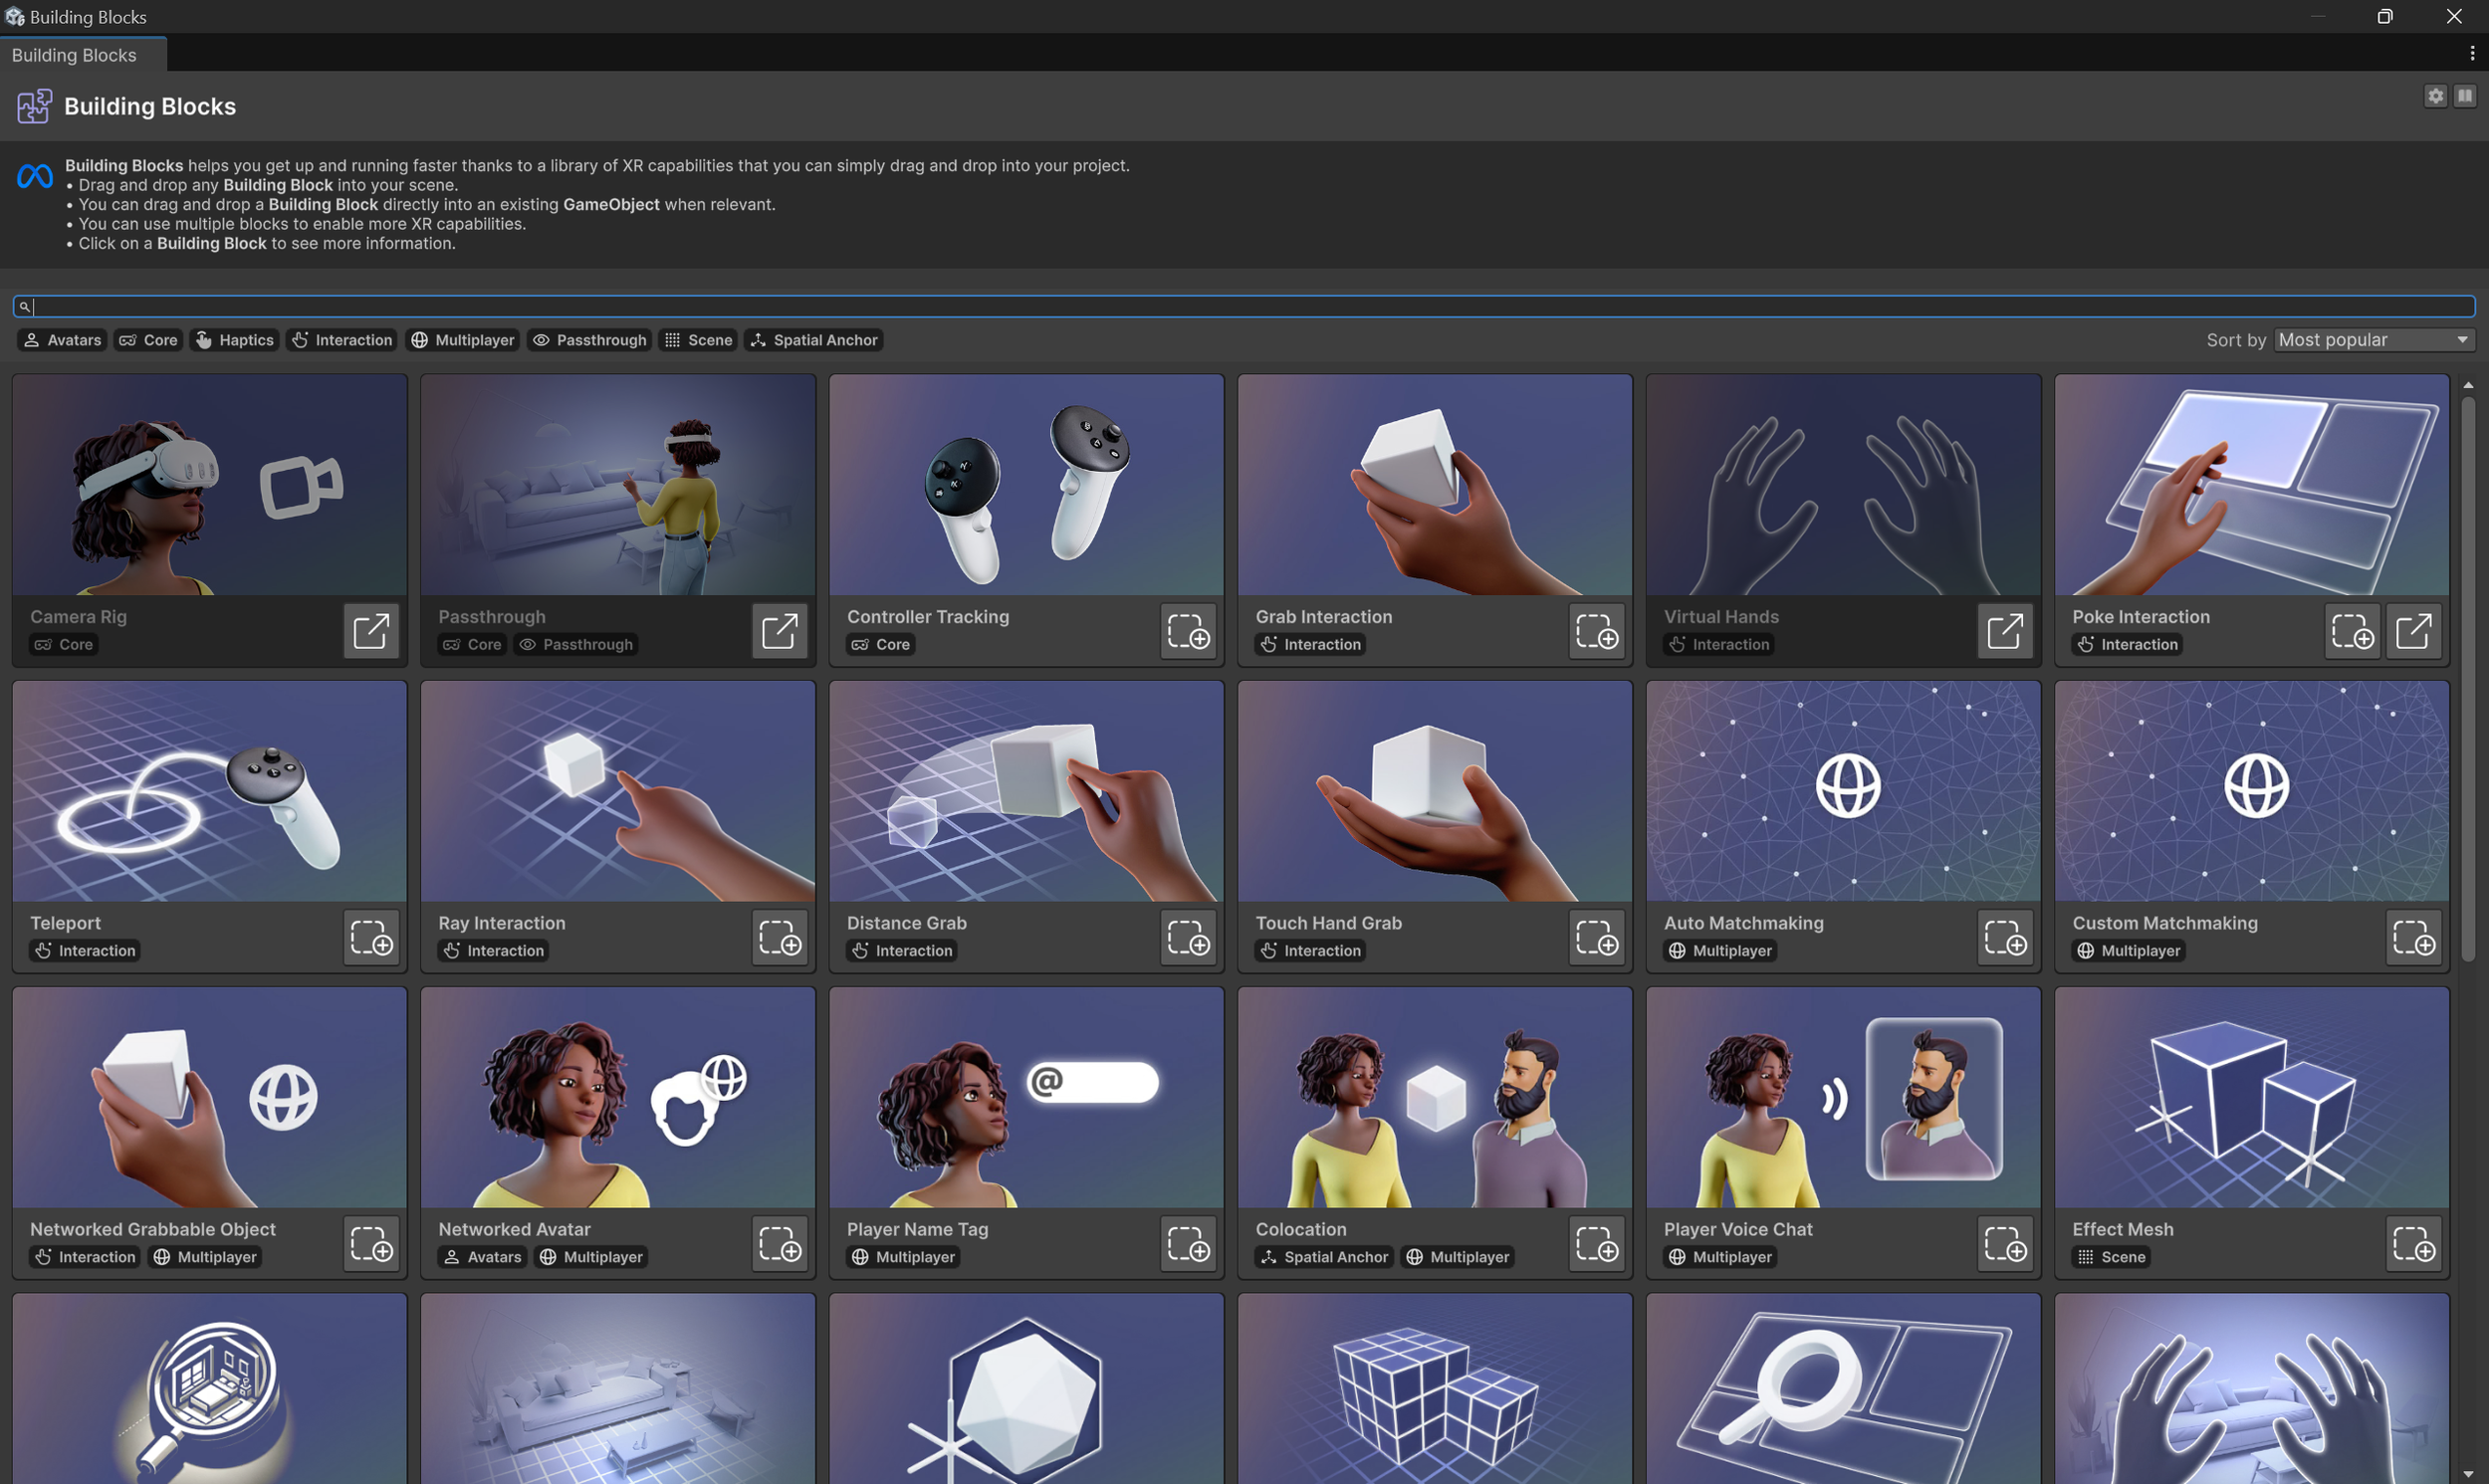This screenshot has height=1484, width=2489.
Task: Select the Effect Mesh thumbnail
Action: [2252, 1097]
